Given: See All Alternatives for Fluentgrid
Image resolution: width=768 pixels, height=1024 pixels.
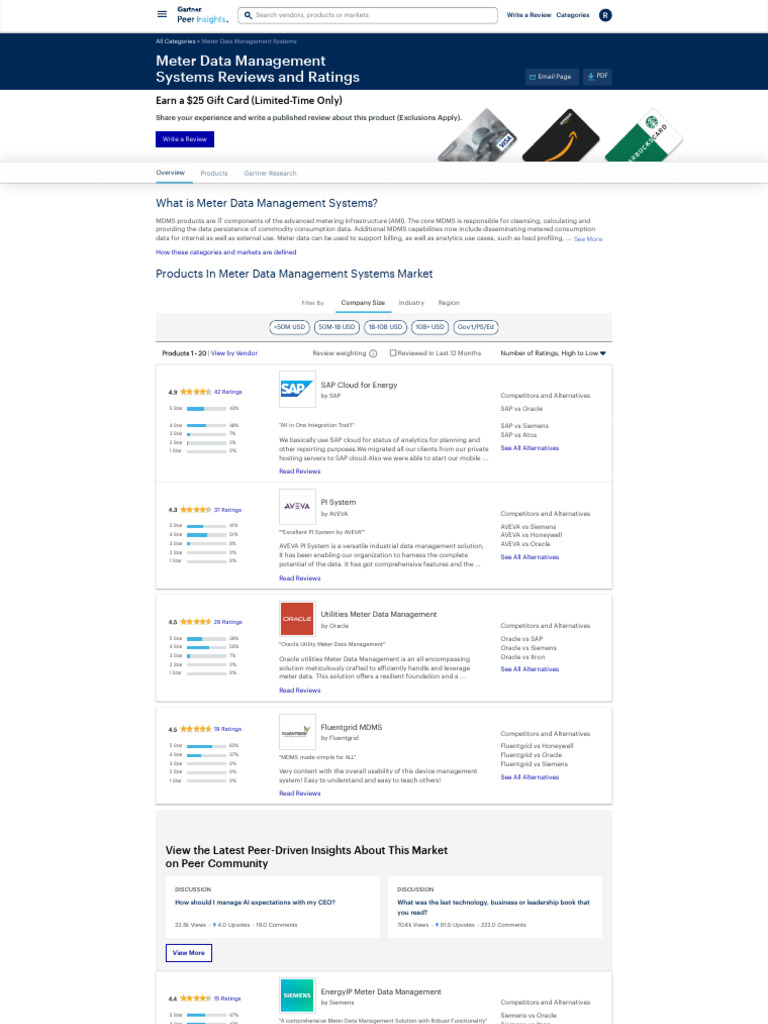Looking at the screenshot, I should point(530,777).
